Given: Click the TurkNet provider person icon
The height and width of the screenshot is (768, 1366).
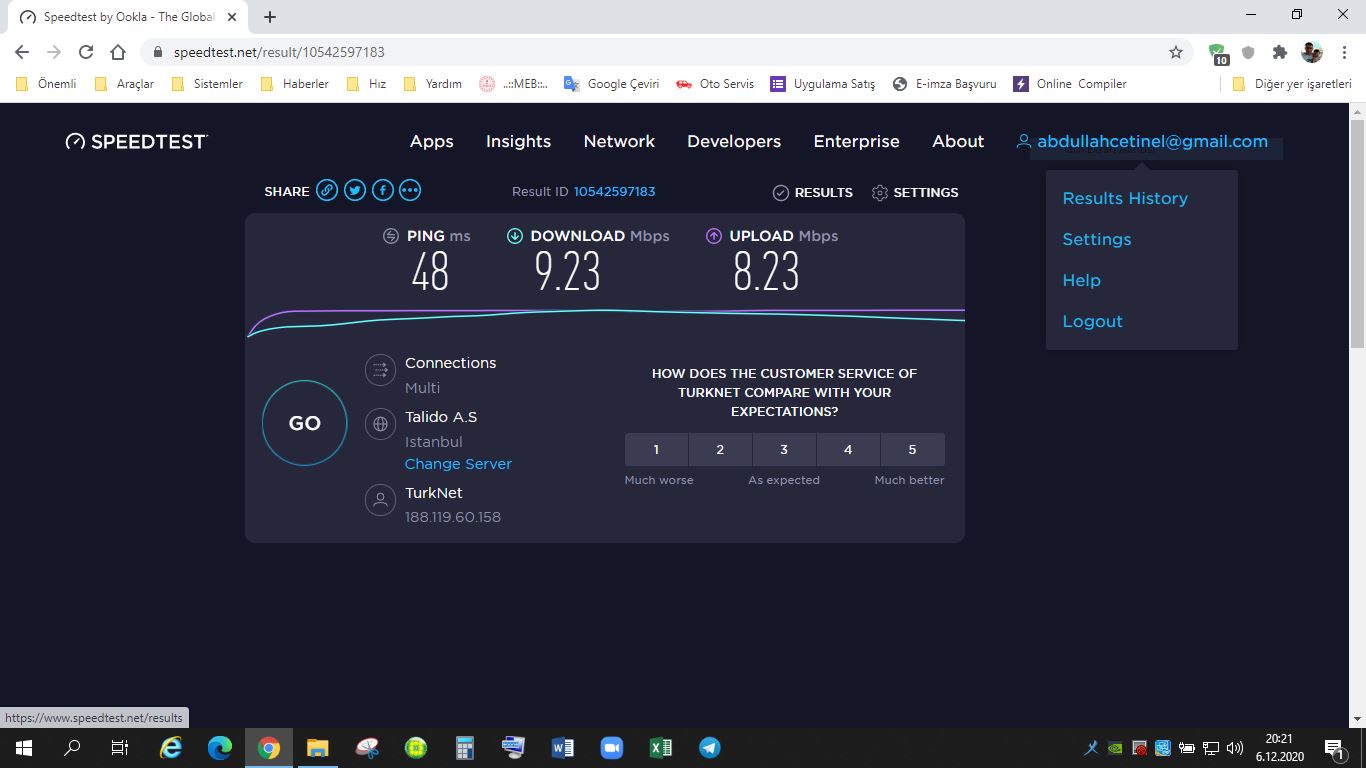Looking at the screenshot, I should (x=380, y=500).
